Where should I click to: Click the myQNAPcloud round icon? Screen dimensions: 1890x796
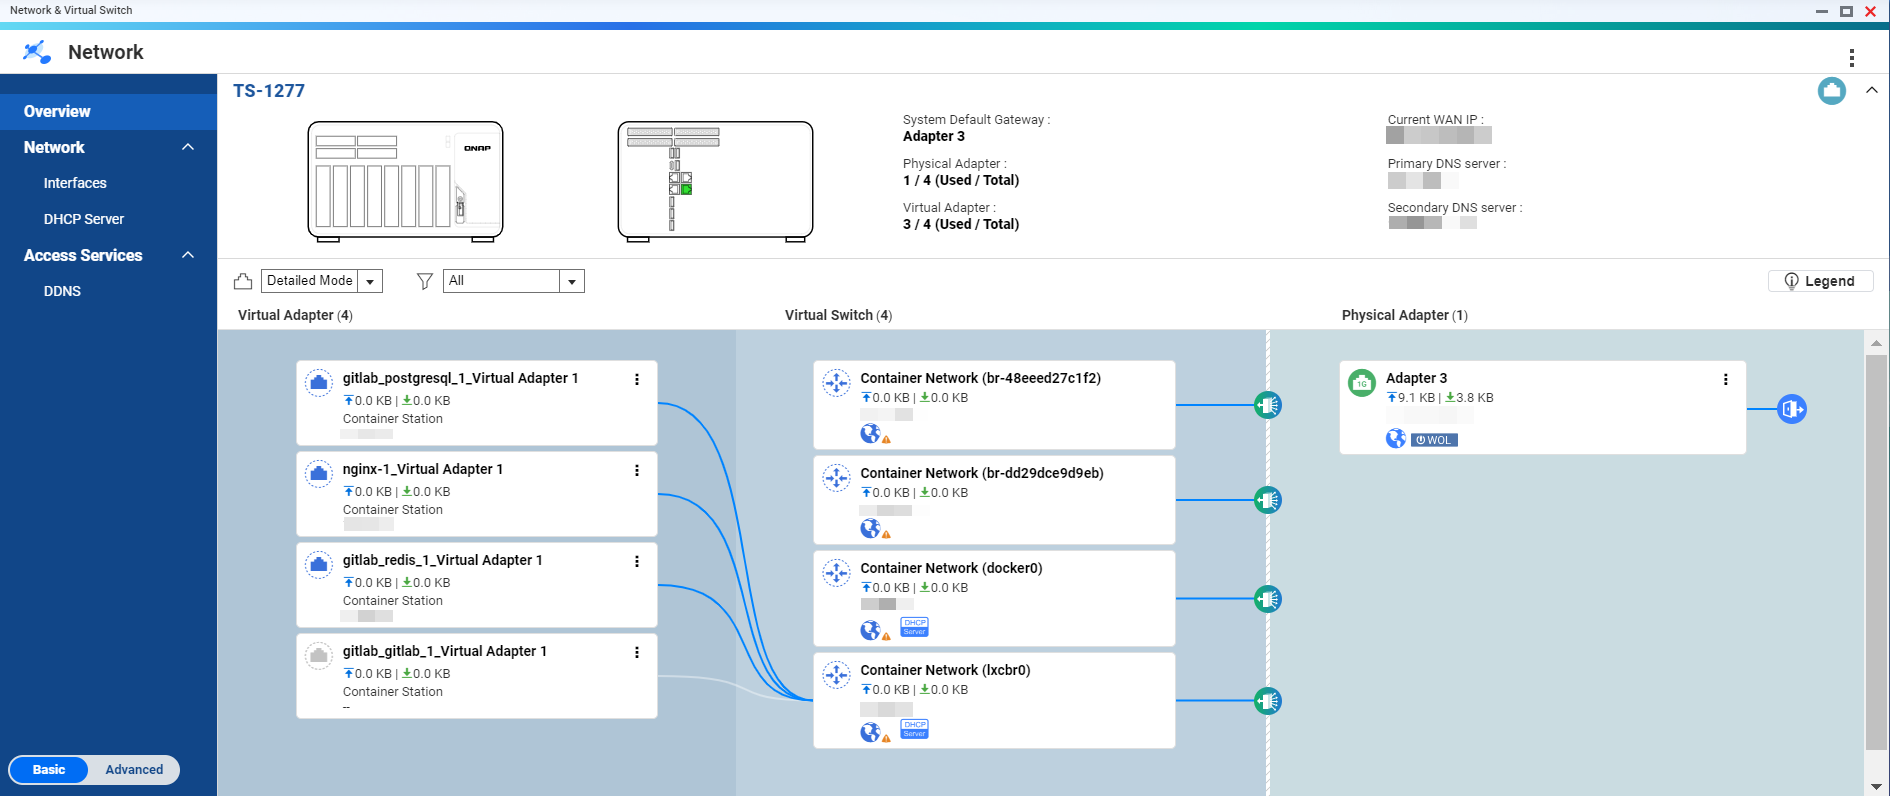(x=1832, y=91)
